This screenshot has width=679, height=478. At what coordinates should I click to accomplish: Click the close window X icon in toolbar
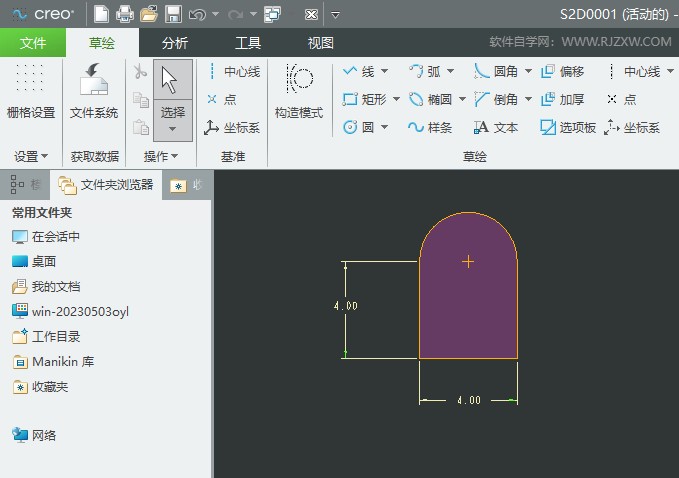click(311, 15)
